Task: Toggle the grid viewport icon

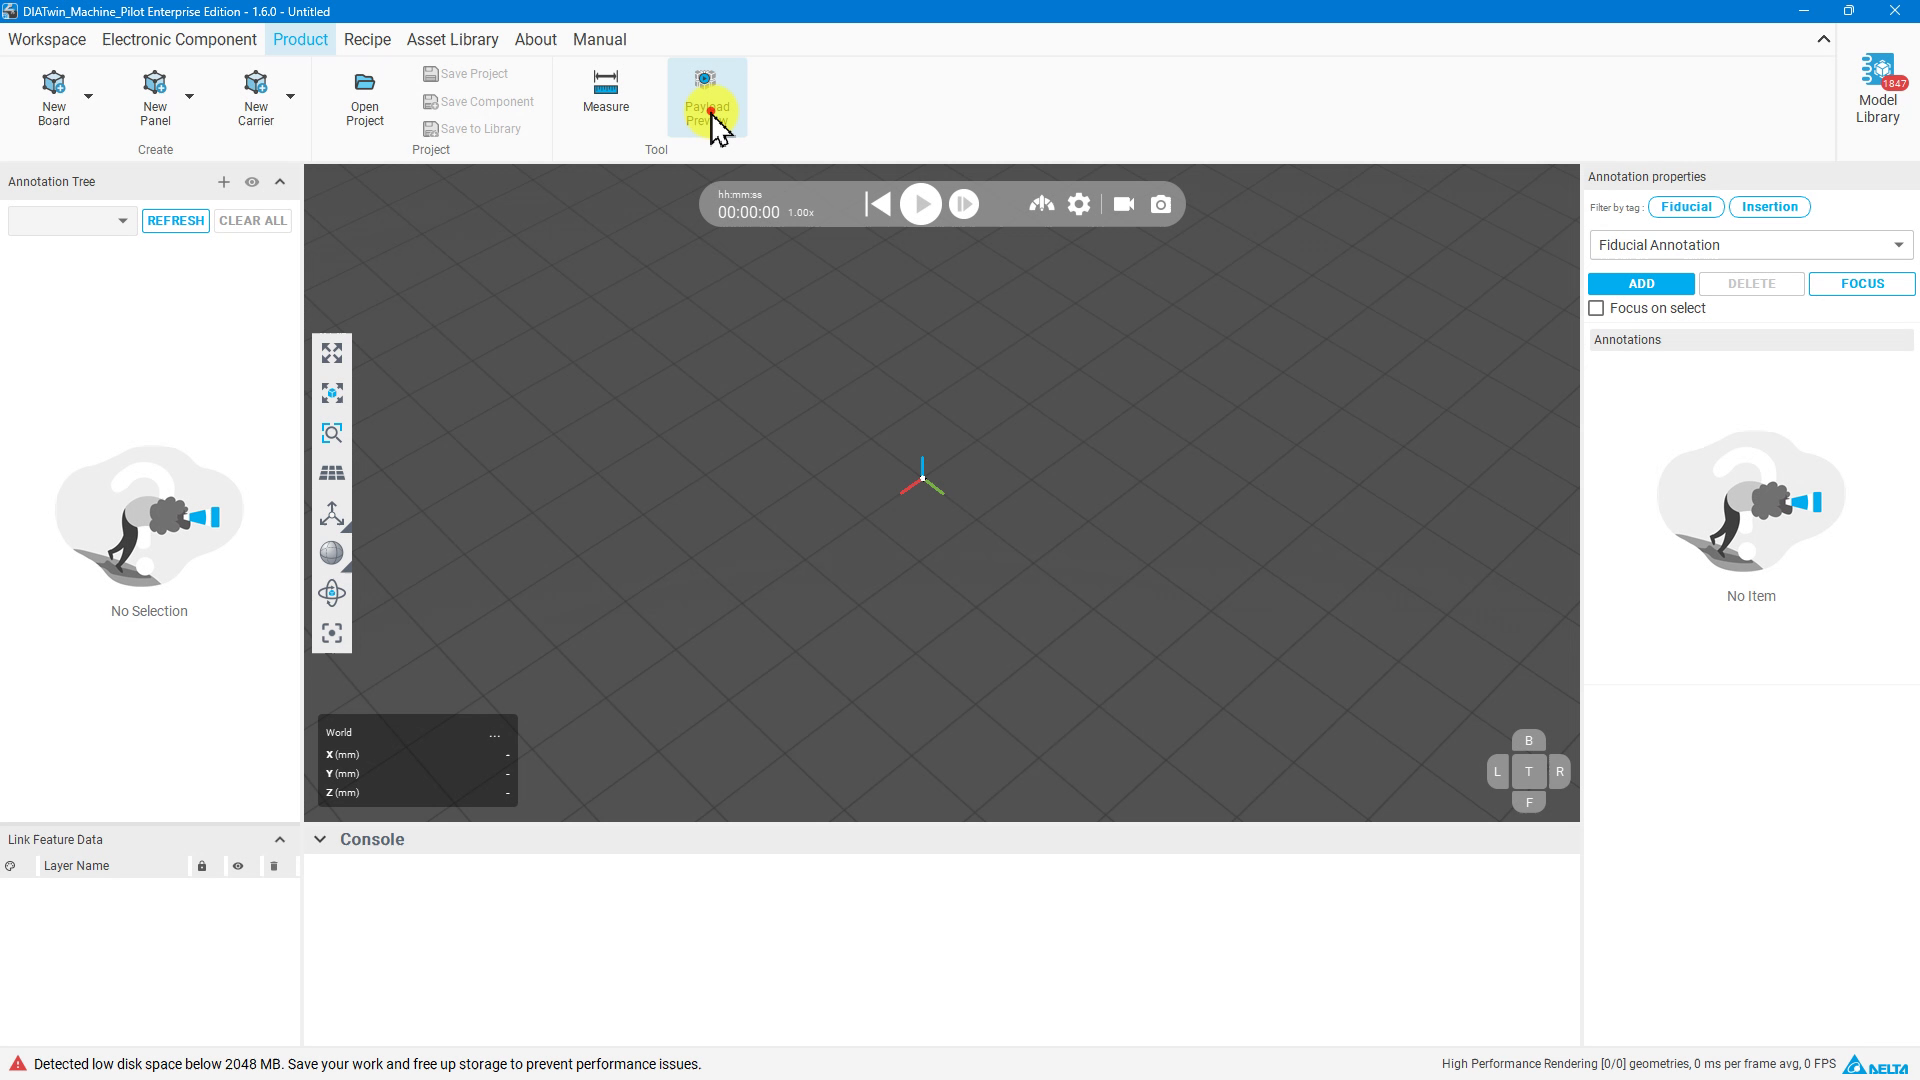Action: point(332,473)
